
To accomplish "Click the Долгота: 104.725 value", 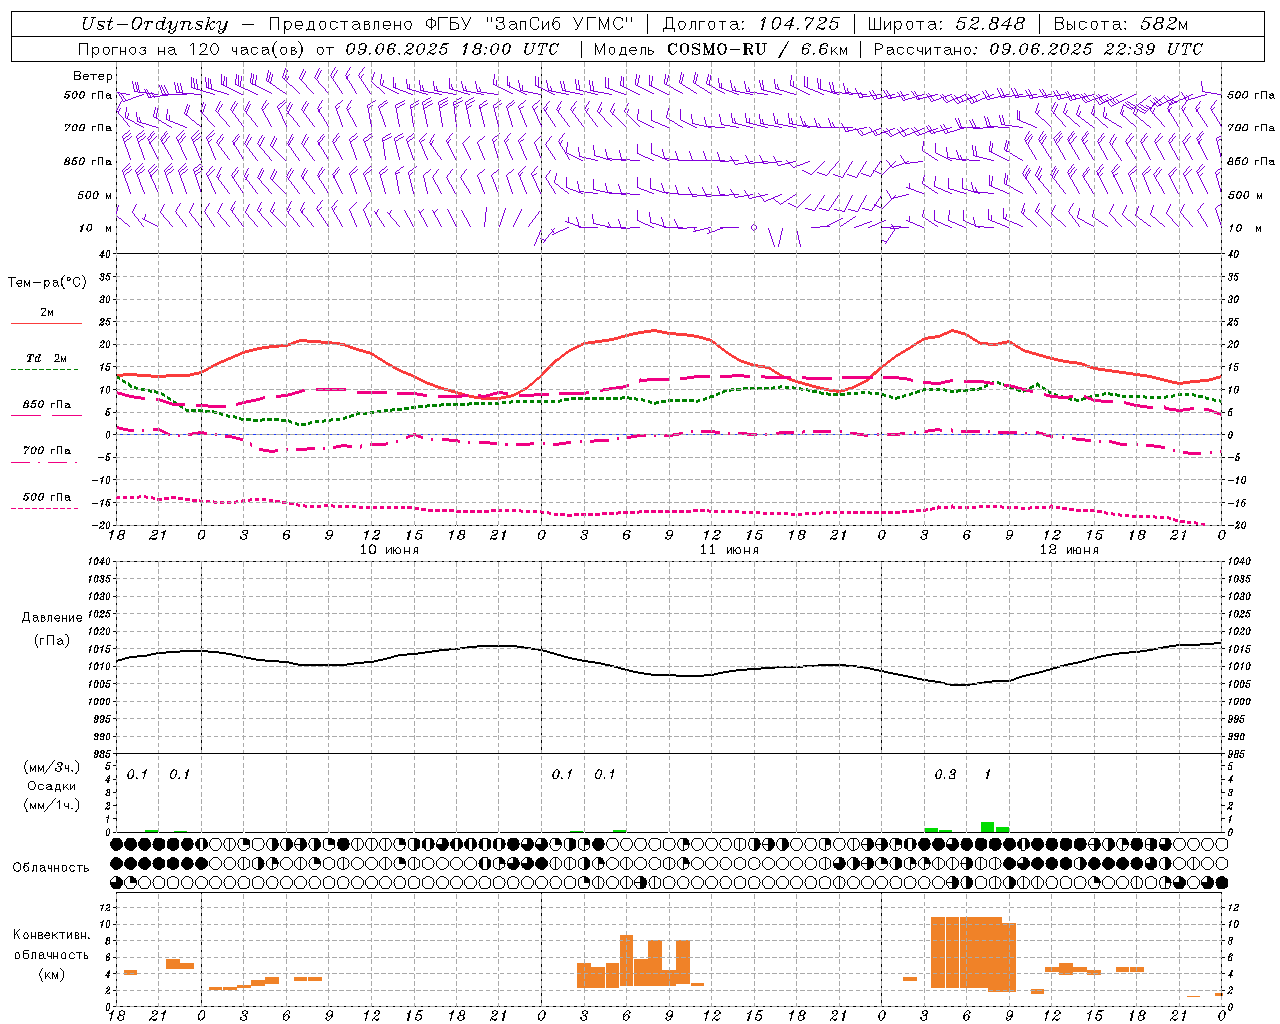I will click(x=752, y=24).
